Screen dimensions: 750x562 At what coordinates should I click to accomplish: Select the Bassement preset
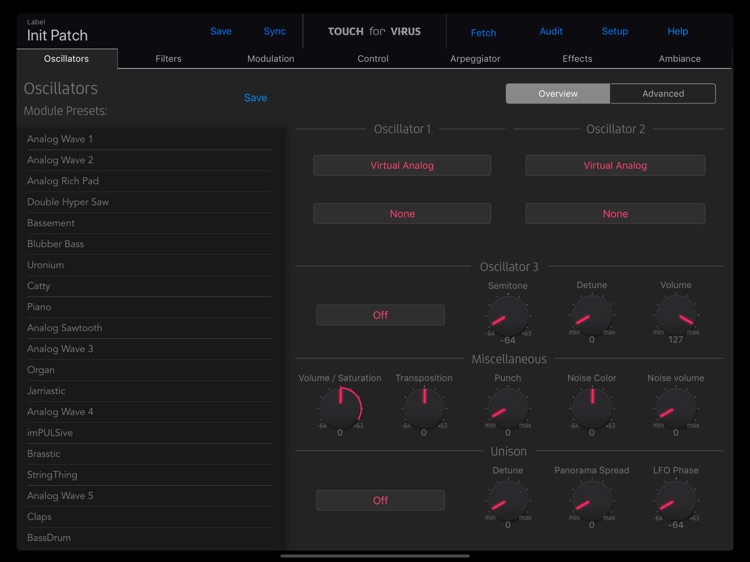click(x=149, y=223)
